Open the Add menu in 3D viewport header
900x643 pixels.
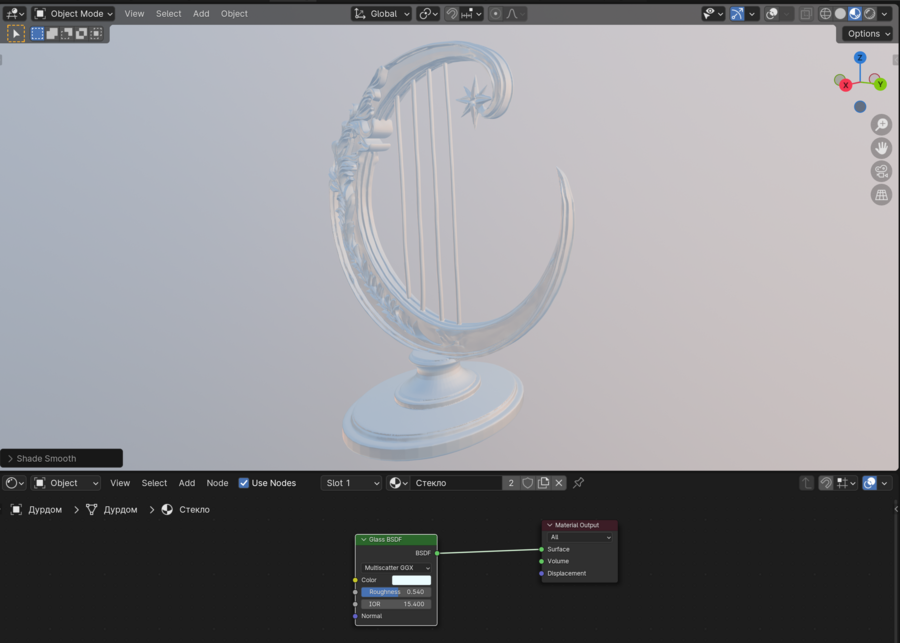[201, 14]
